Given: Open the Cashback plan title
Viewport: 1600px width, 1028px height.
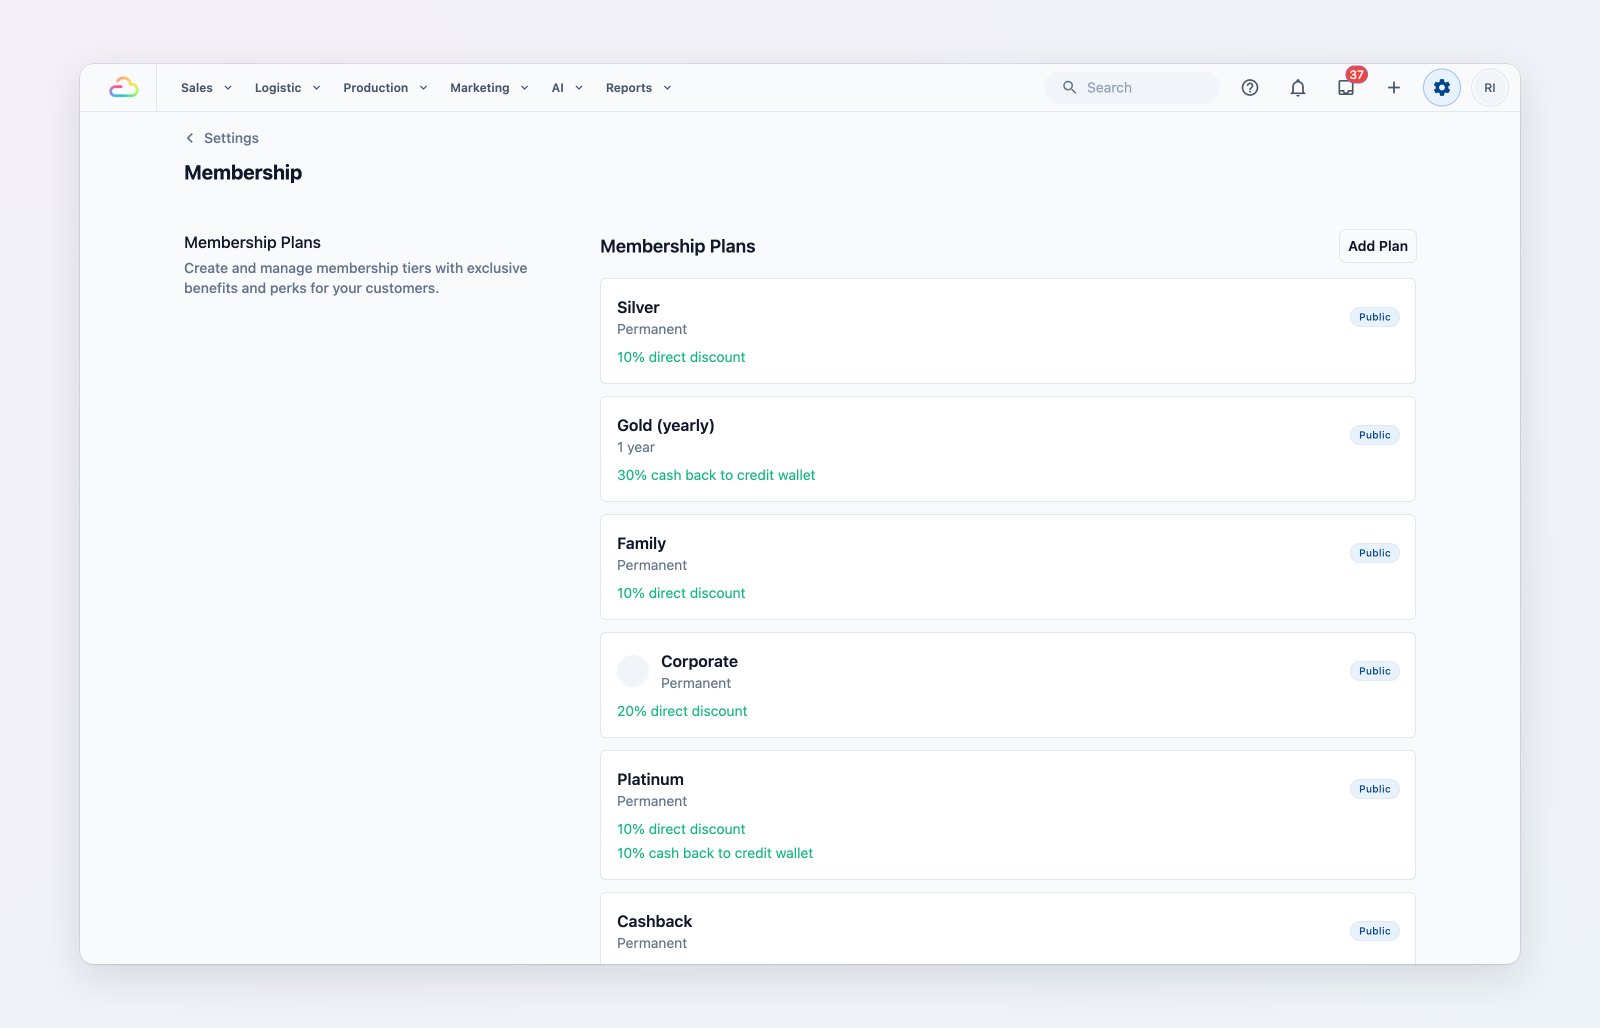Looking at the screenshot, I should pyautogui.click(x=654, y=921).
